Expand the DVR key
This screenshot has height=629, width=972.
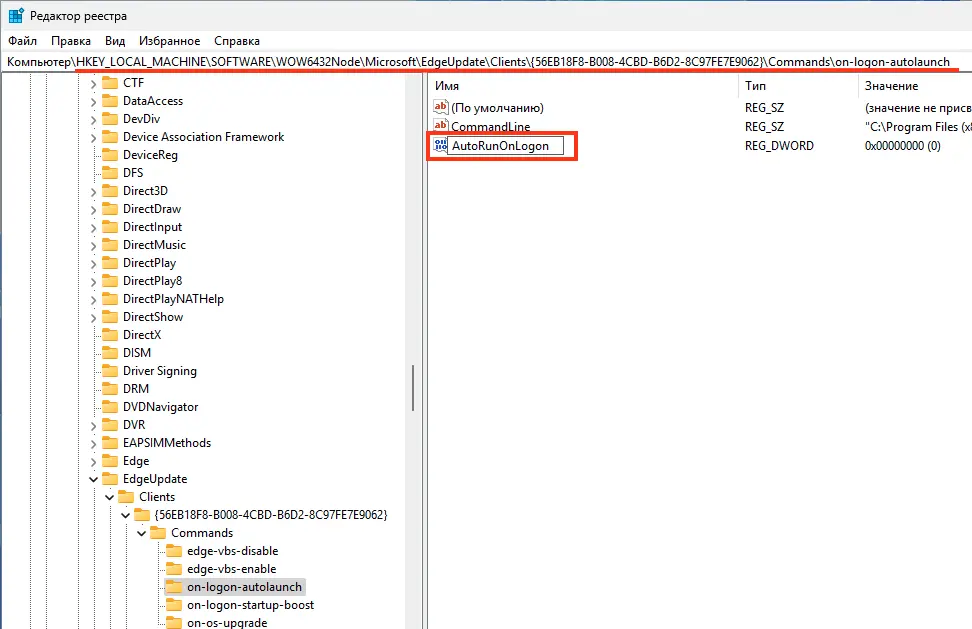tap(94, 425)
